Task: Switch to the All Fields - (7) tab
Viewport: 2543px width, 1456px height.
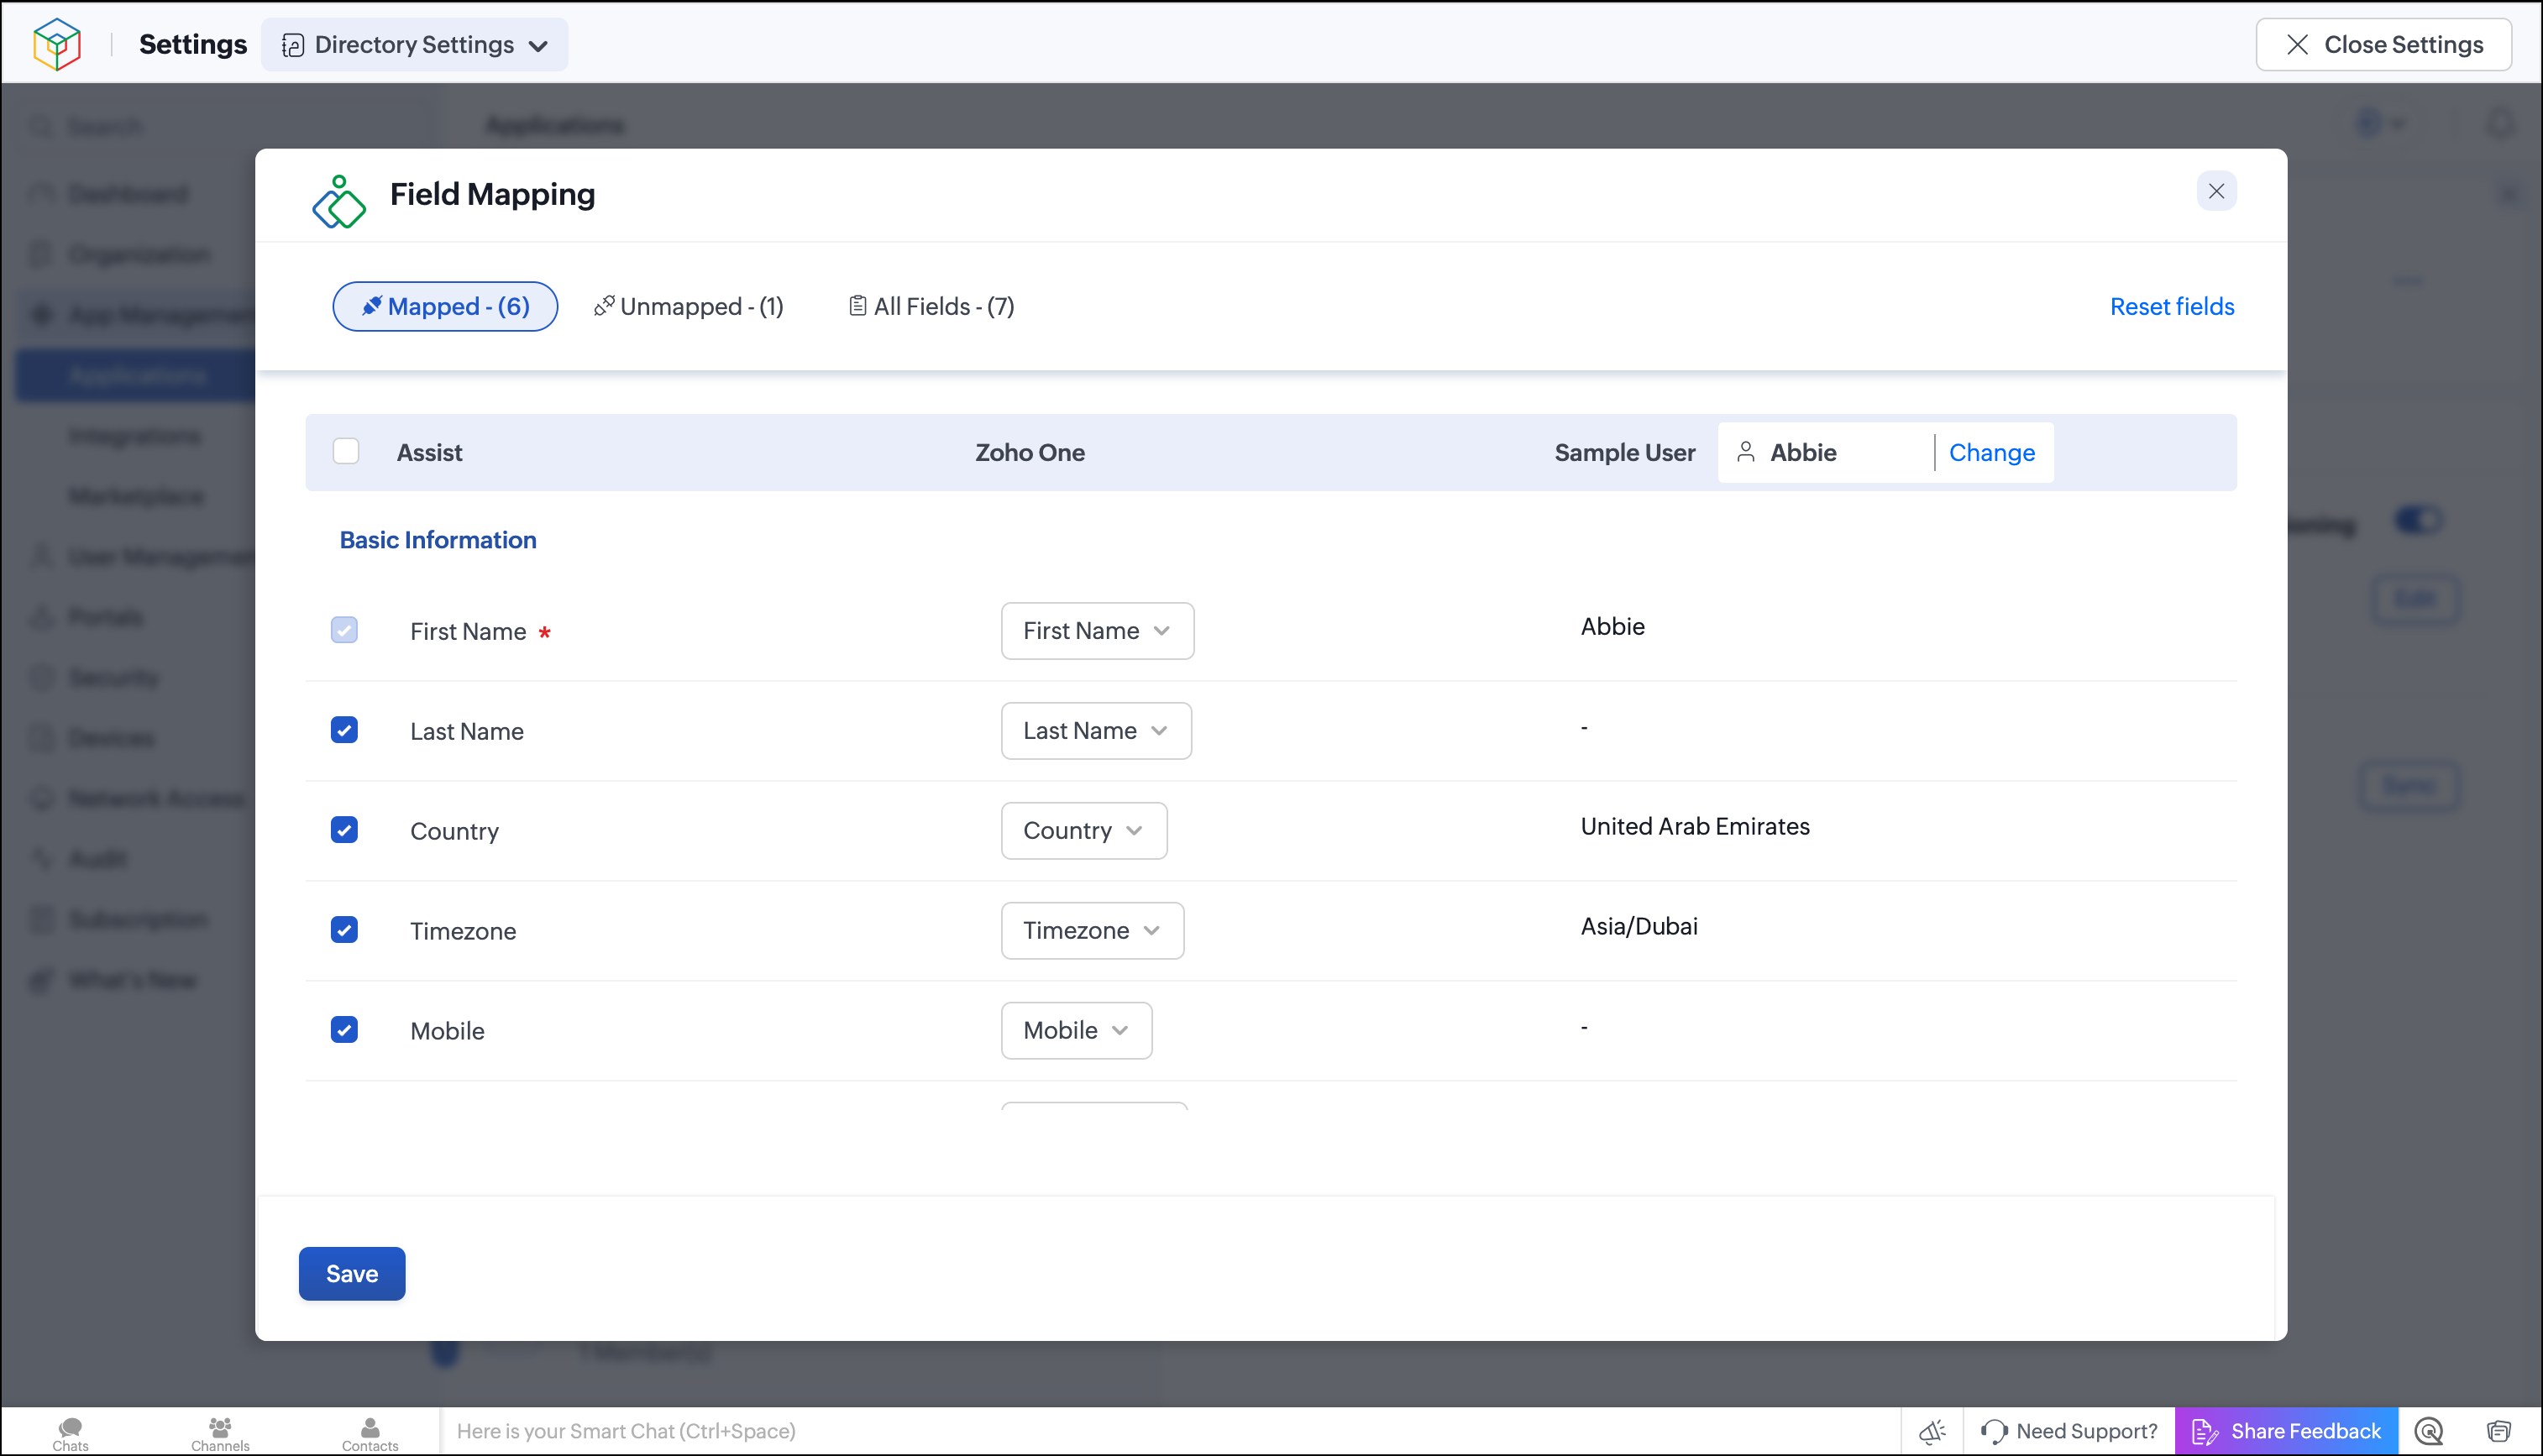Action: coord(931,306)
